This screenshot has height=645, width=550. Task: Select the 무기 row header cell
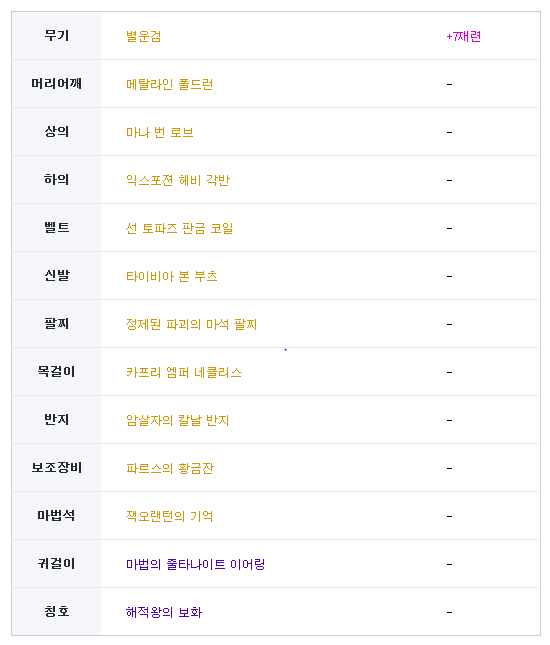coord(56,36)
